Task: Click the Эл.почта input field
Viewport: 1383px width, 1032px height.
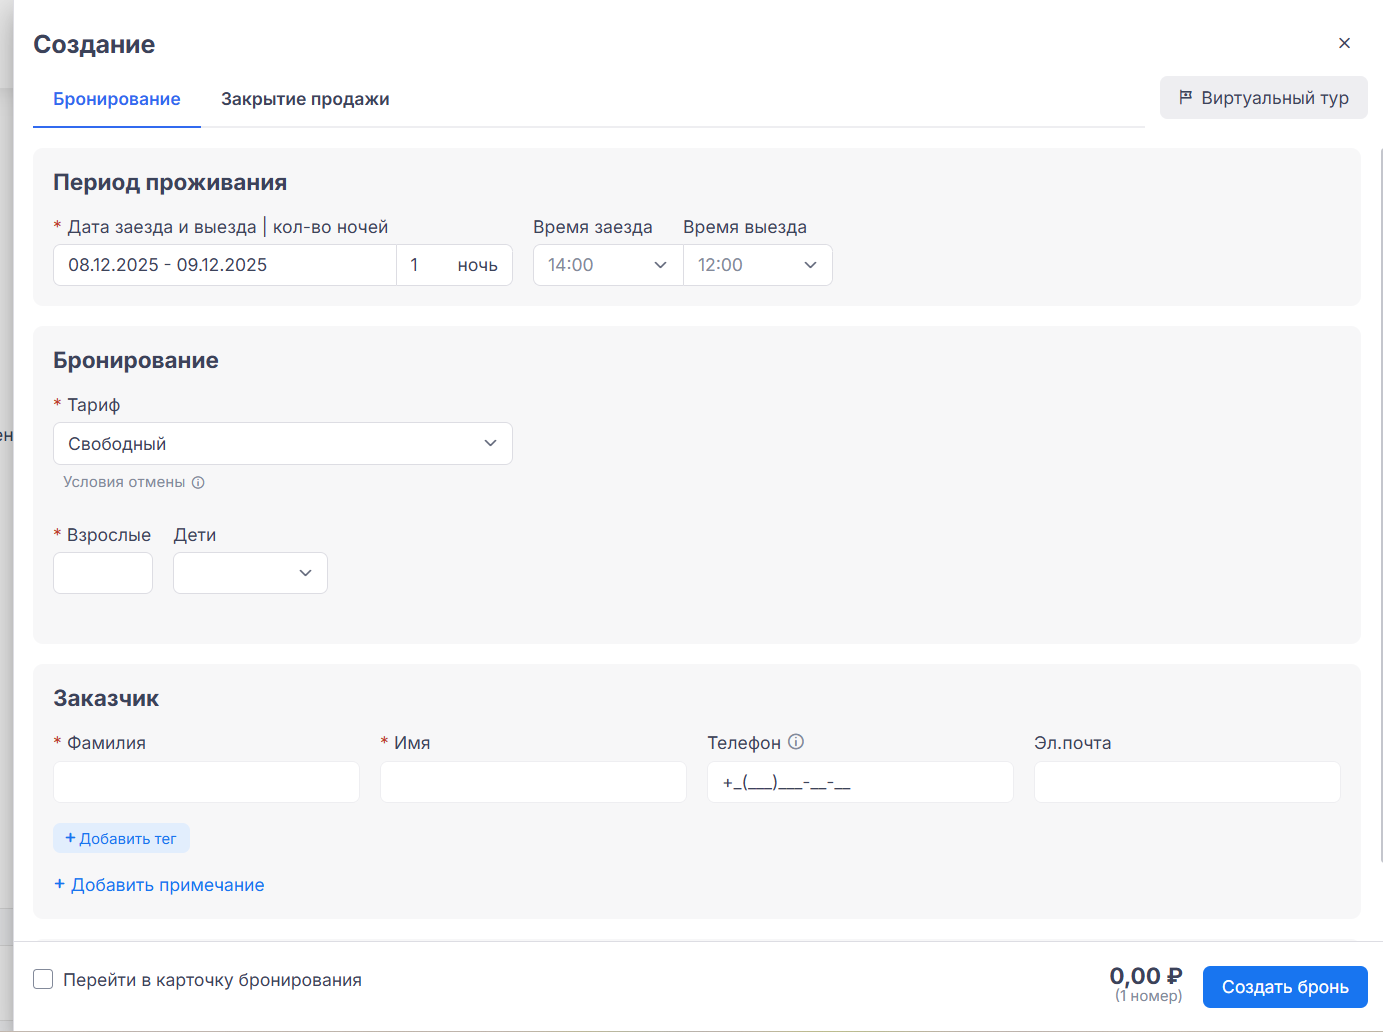Action: [1186, 782]
